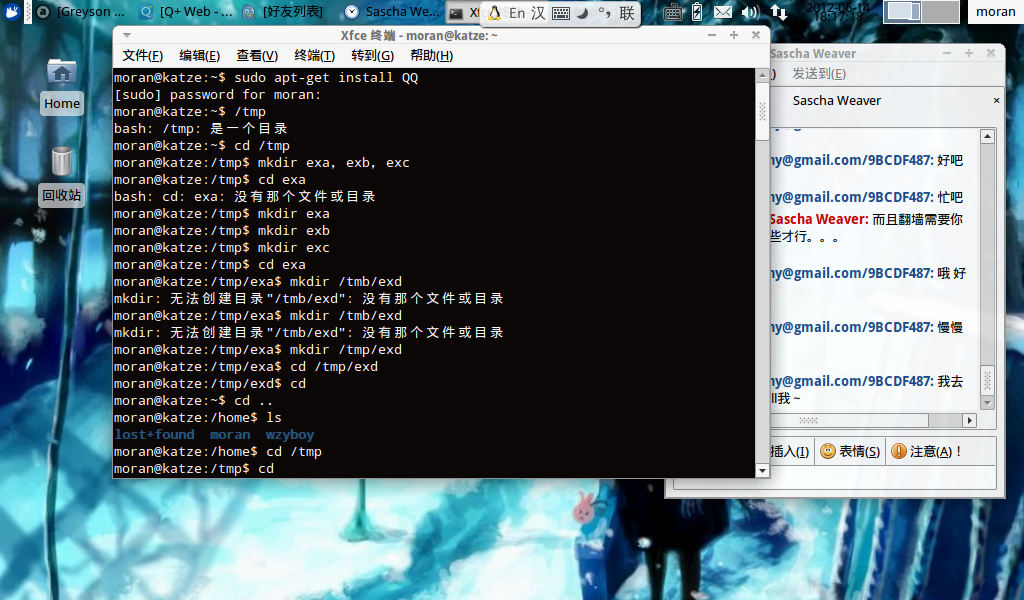Image resolution: width=1024 pixels, height=600 pixels.
Task: Click the message ending with 慢慢
Action: click(x=866, y=327)
